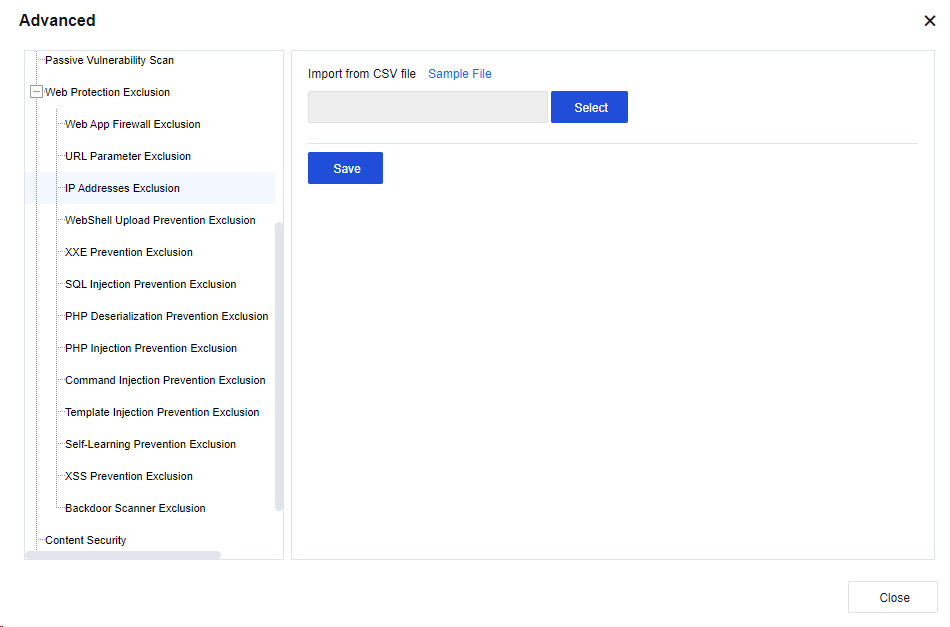Open SQL Injection Prevention Exclusion
This screenshot has height=627, width=950.
tap(150, 284)
